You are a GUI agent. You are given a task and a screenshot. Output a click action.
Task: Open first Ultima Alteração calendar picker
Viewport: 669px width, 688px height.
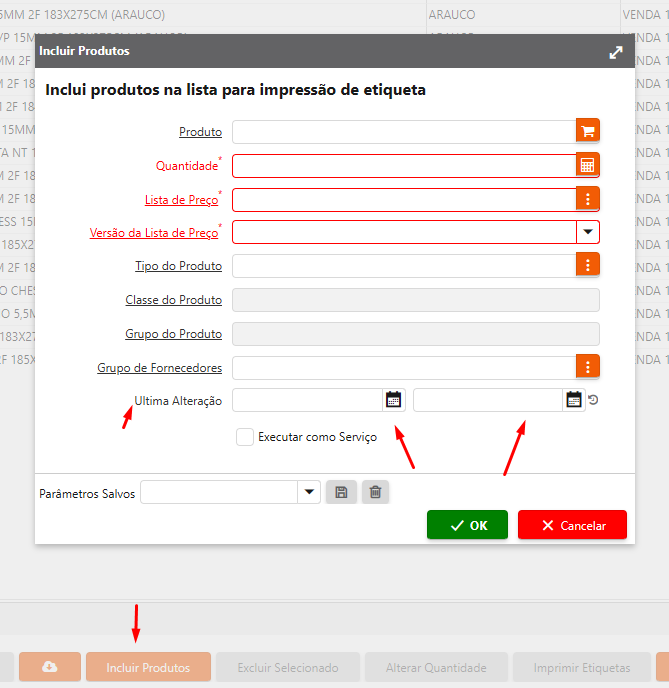point(394,400)
